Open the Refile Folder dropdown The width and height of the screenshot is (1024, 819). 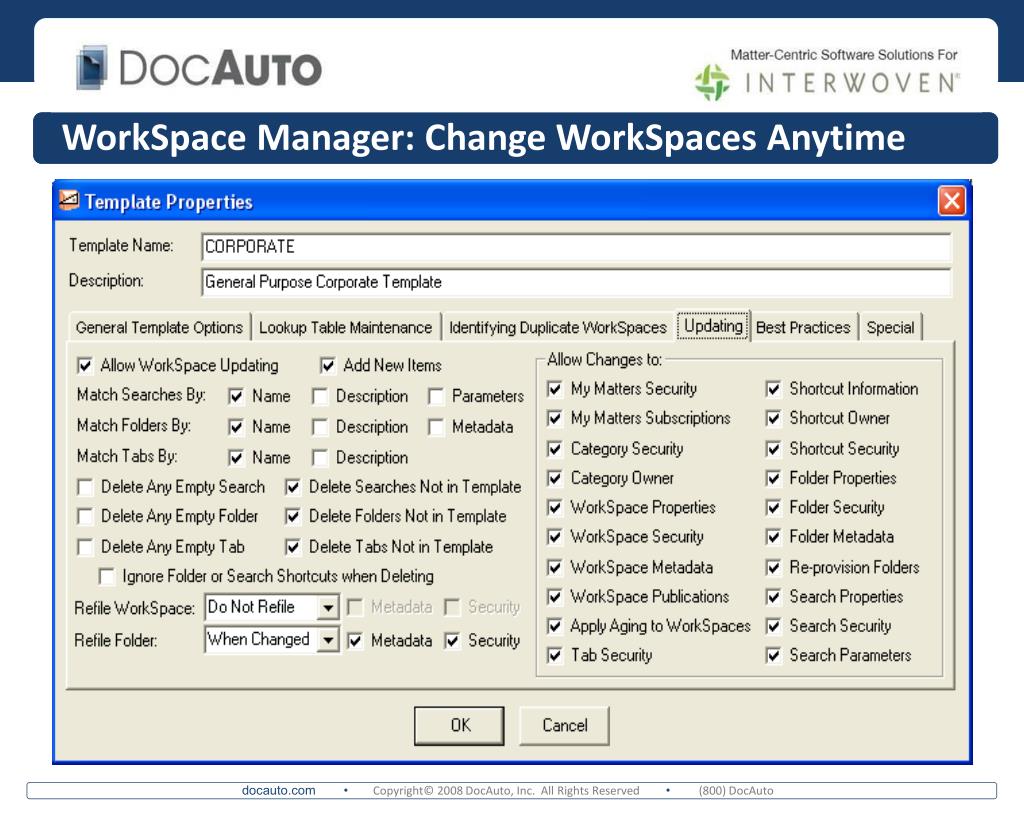point(328,640)
